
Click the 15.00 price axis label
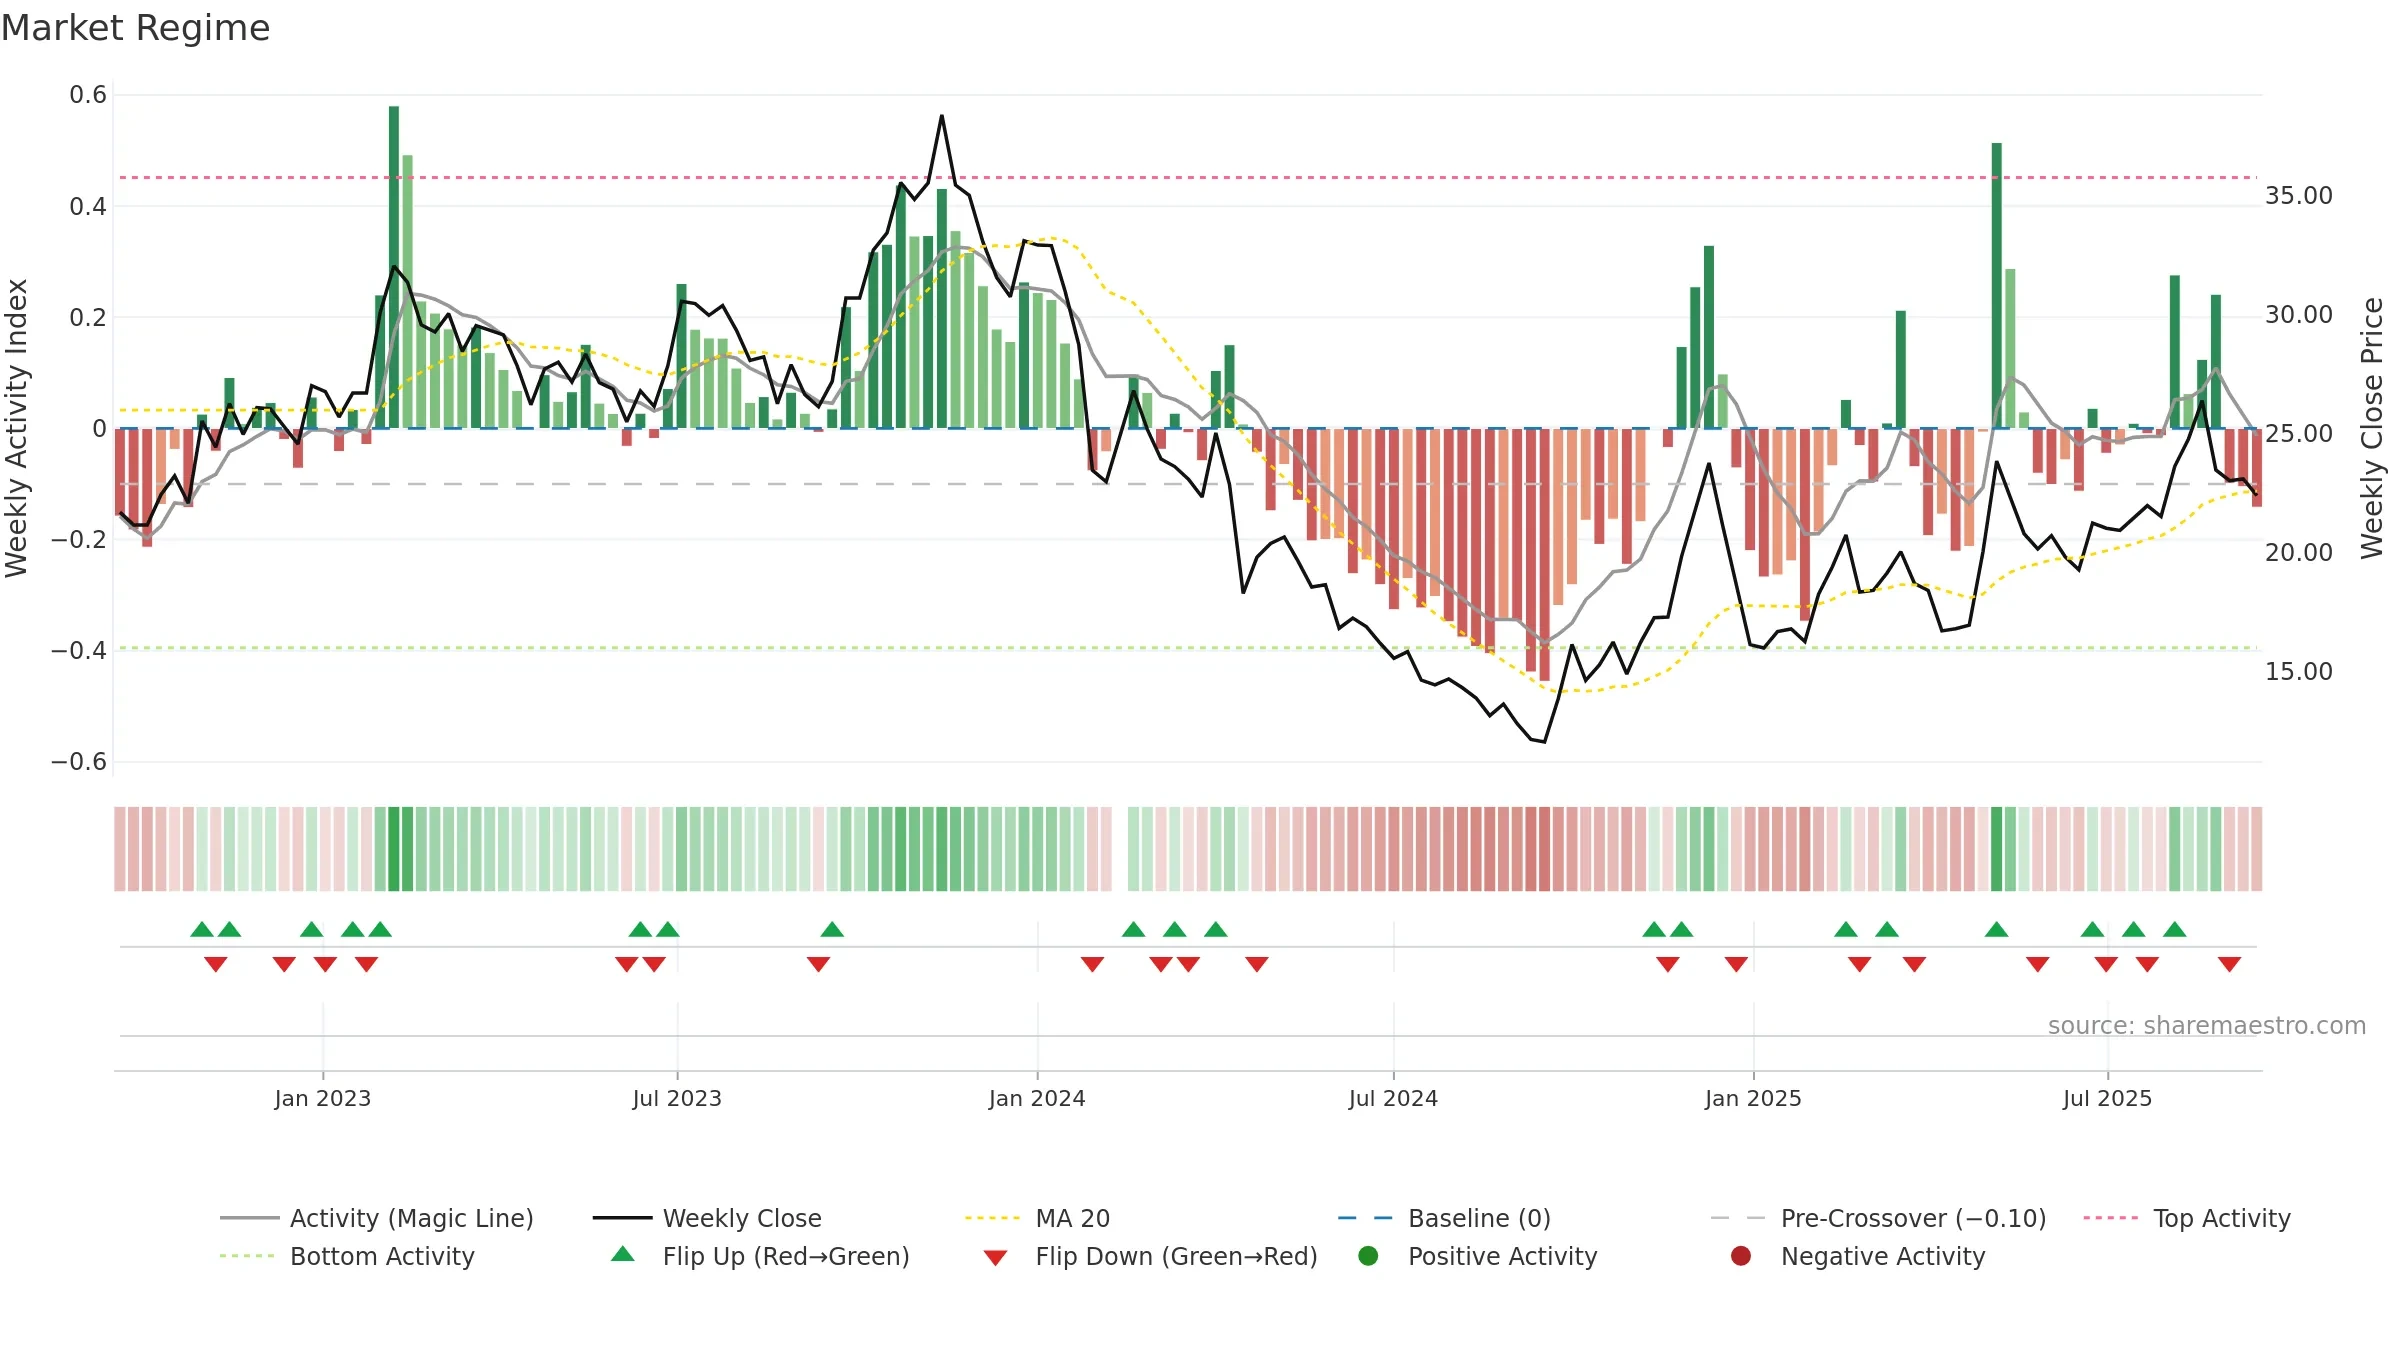click(x=2298, y=671)
